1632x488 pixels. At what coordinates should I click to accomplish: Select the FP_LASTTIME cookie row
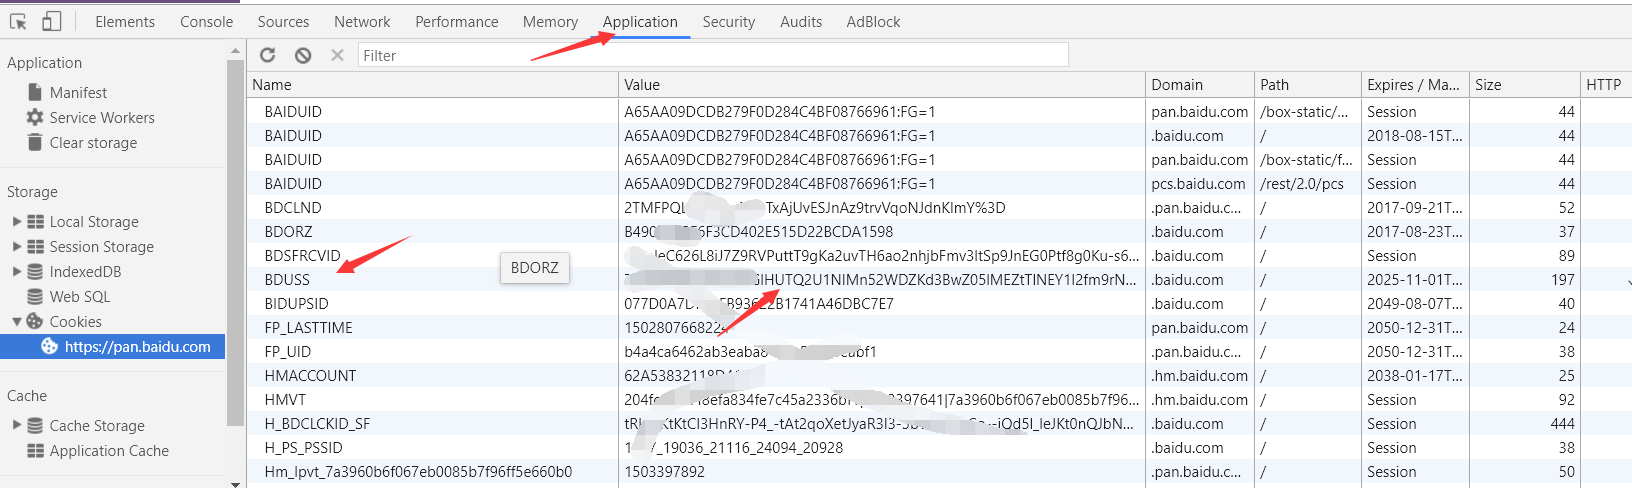click(x=939, y=328)
